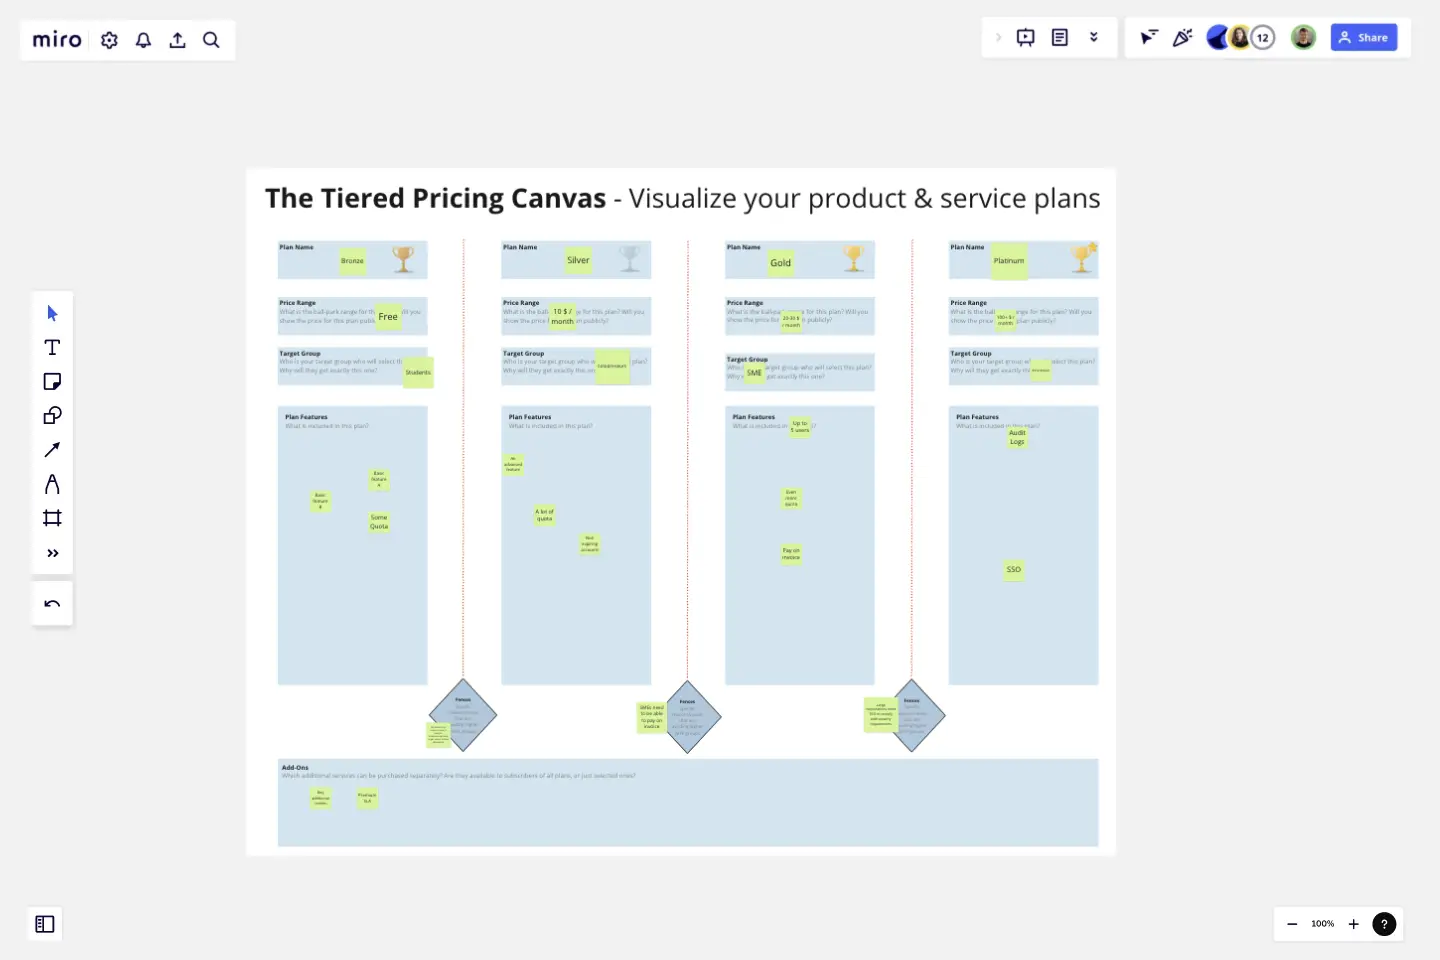Image resolution: width=1440 pixels, height=960 pixels.
Task: Click the 100% zoom level control
Action: click(1322, 924)
